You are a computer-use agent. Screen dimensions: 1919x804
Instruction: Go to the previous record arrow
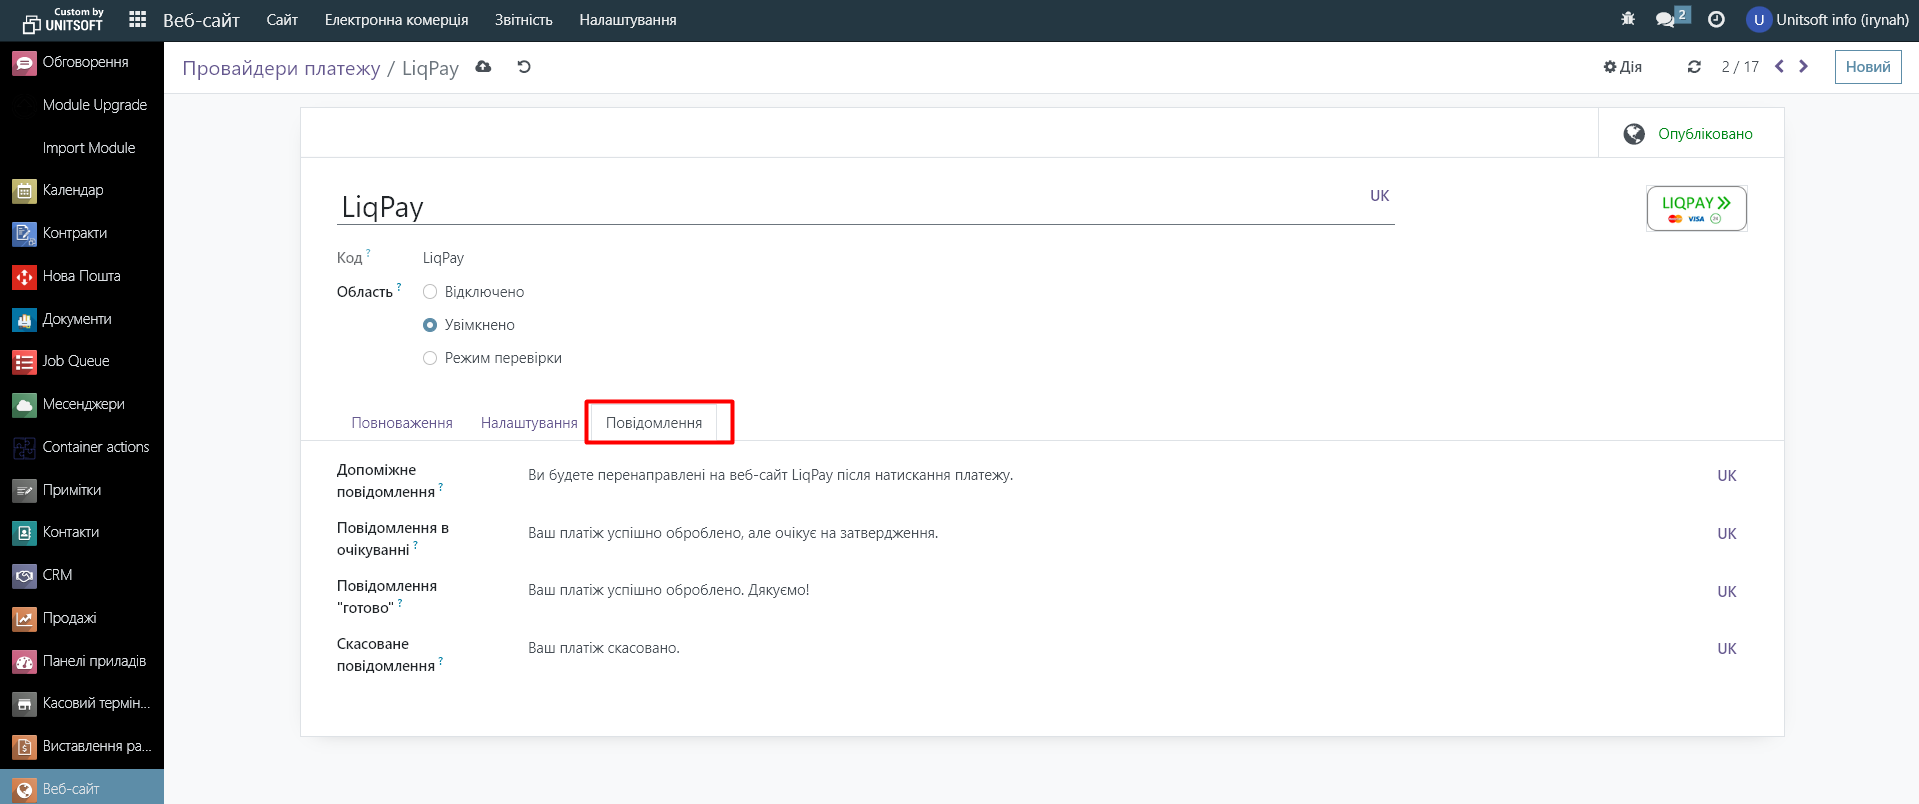[x=1779, y=66]
